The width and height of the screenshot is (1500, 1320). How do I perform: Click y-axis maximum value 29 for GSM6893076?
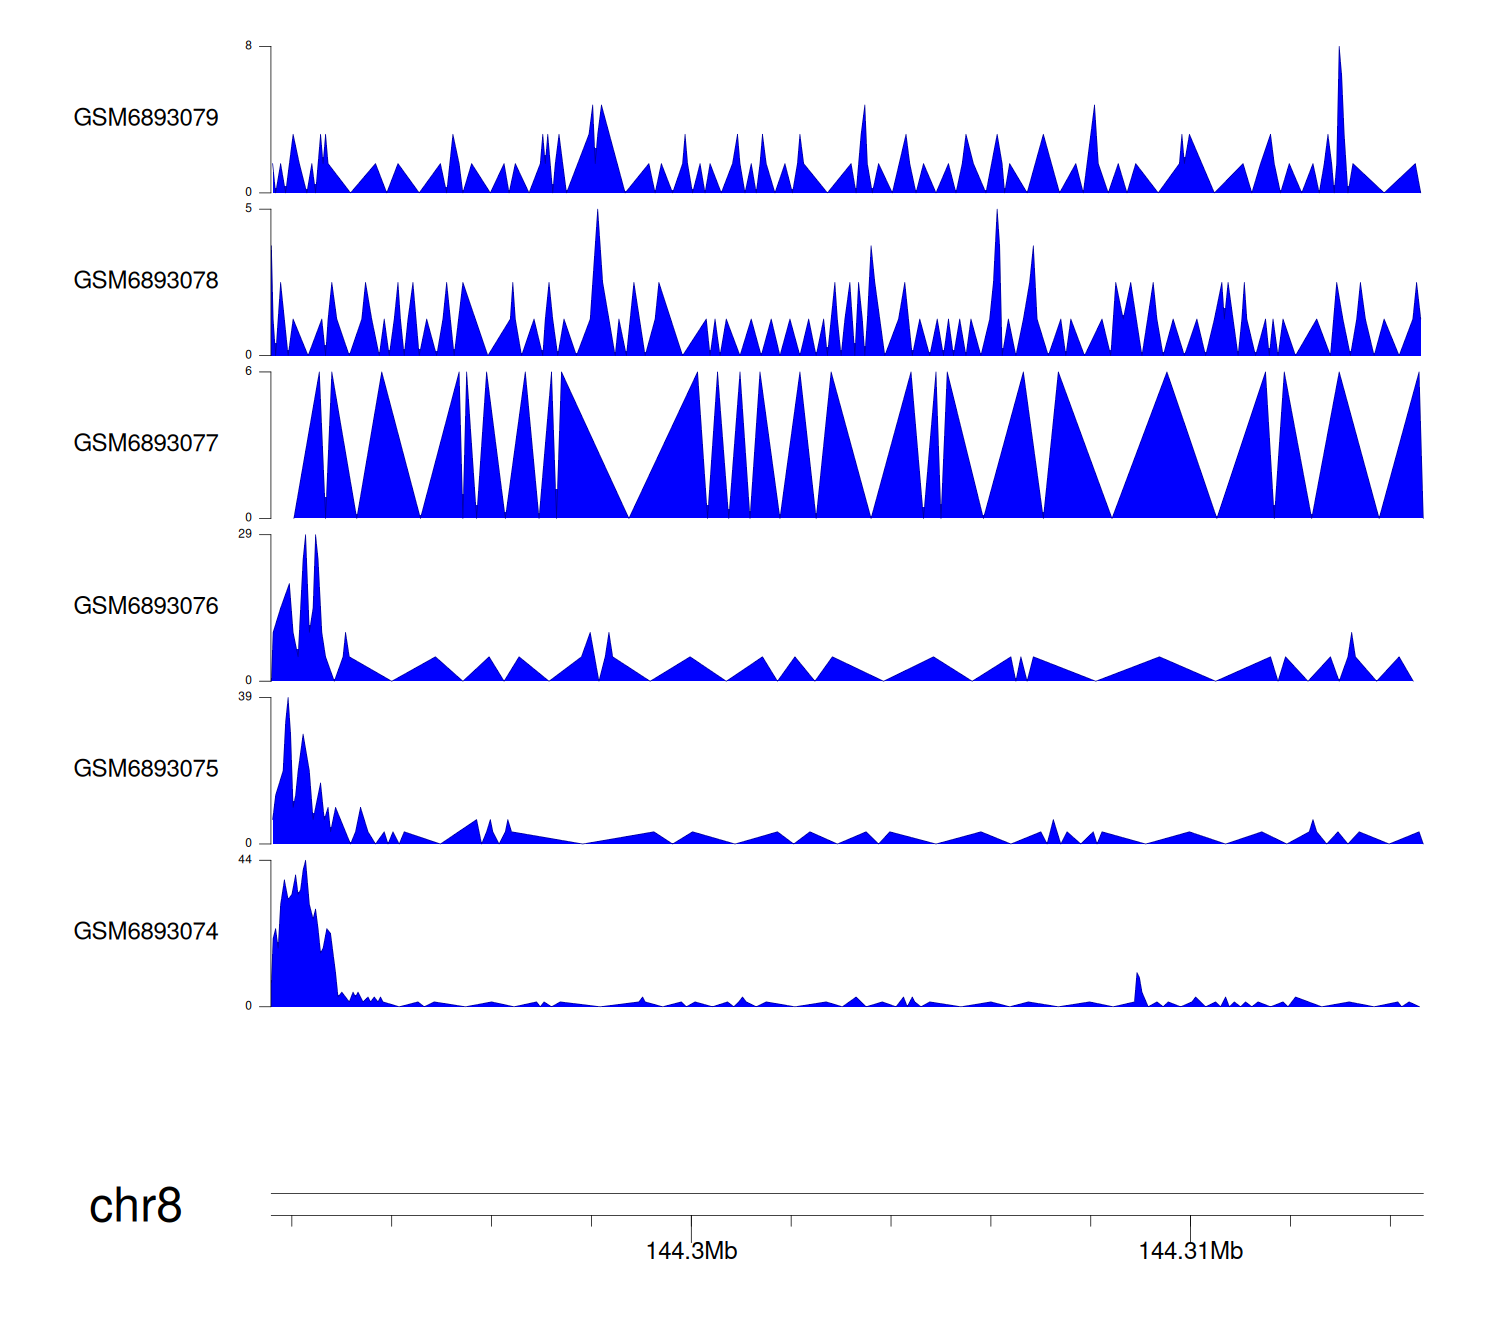pyautogui.click(x=246, y=534)
